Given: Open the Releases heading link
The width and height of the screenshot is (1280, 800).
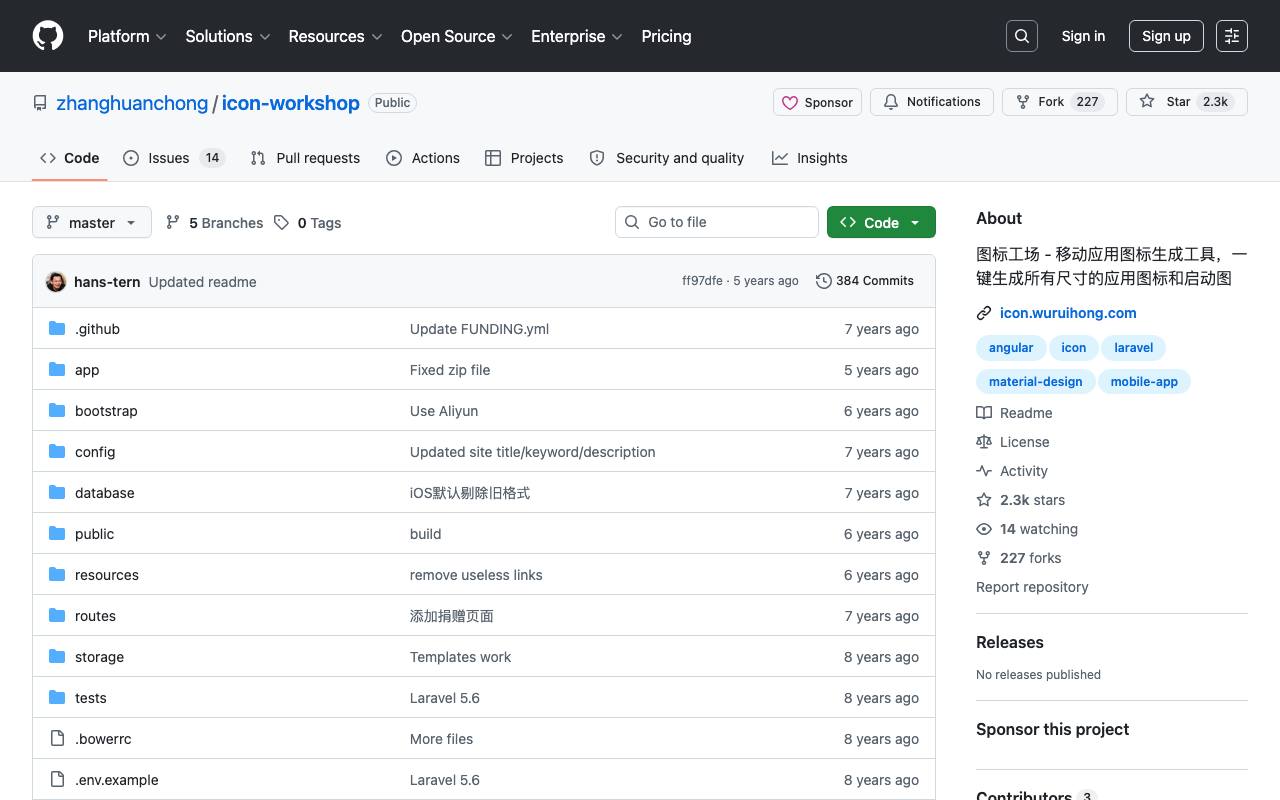Looking at the screenshot, I should (x=1009, y=642).
